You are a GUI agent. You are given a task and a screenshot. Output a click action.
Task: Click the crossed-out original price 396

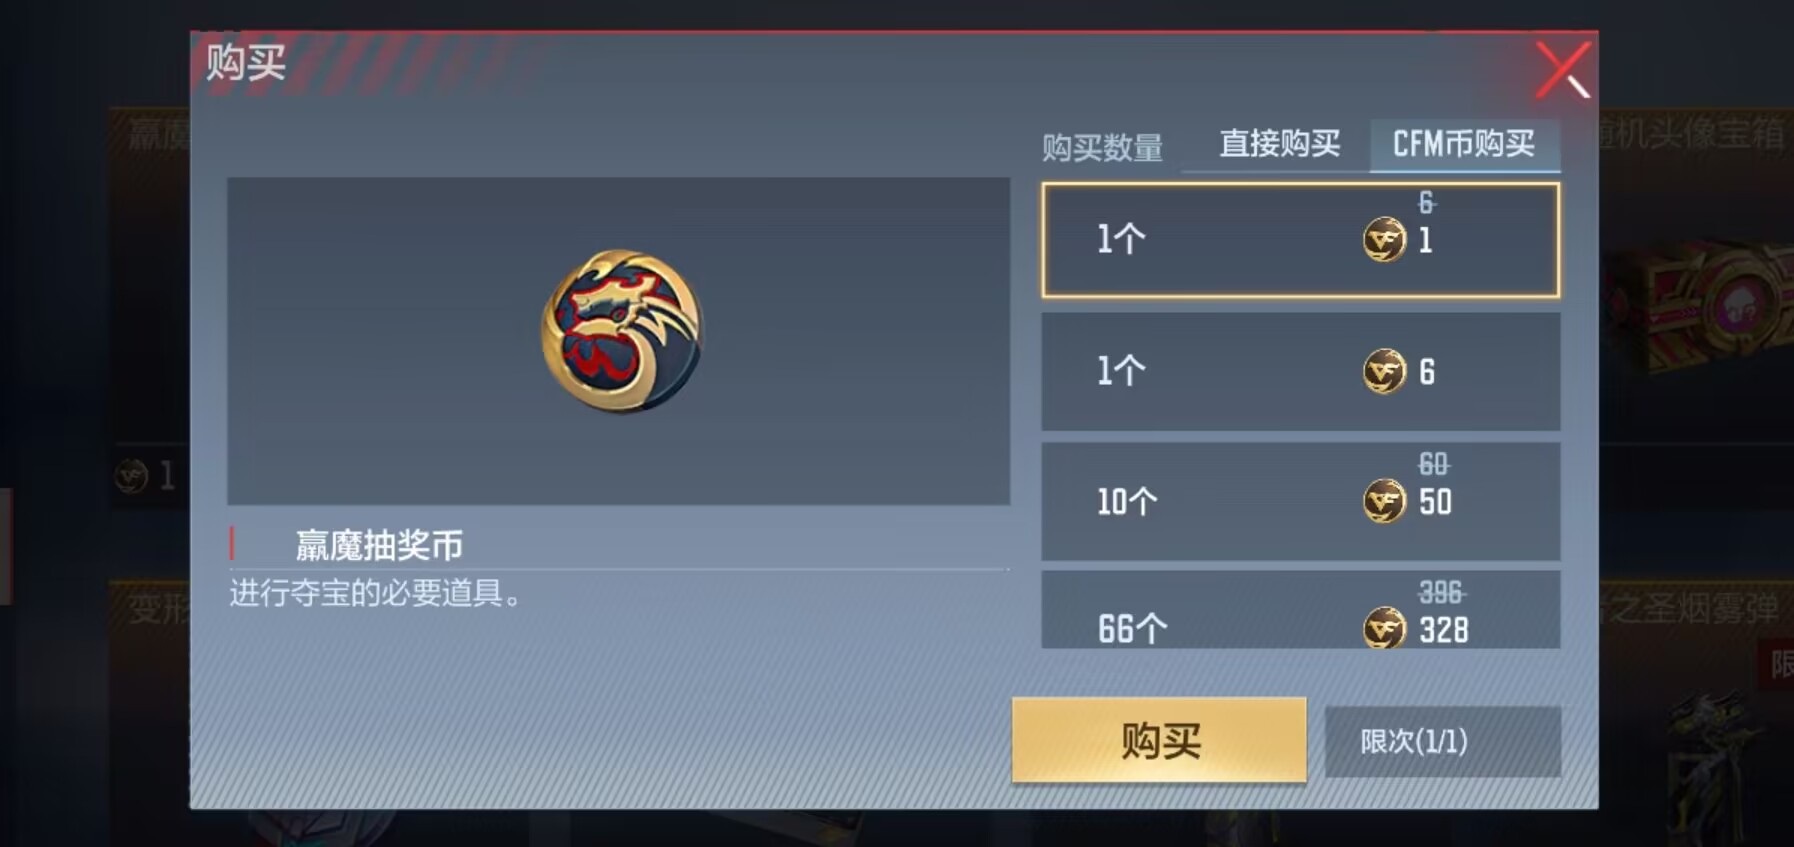[1441, 593]
